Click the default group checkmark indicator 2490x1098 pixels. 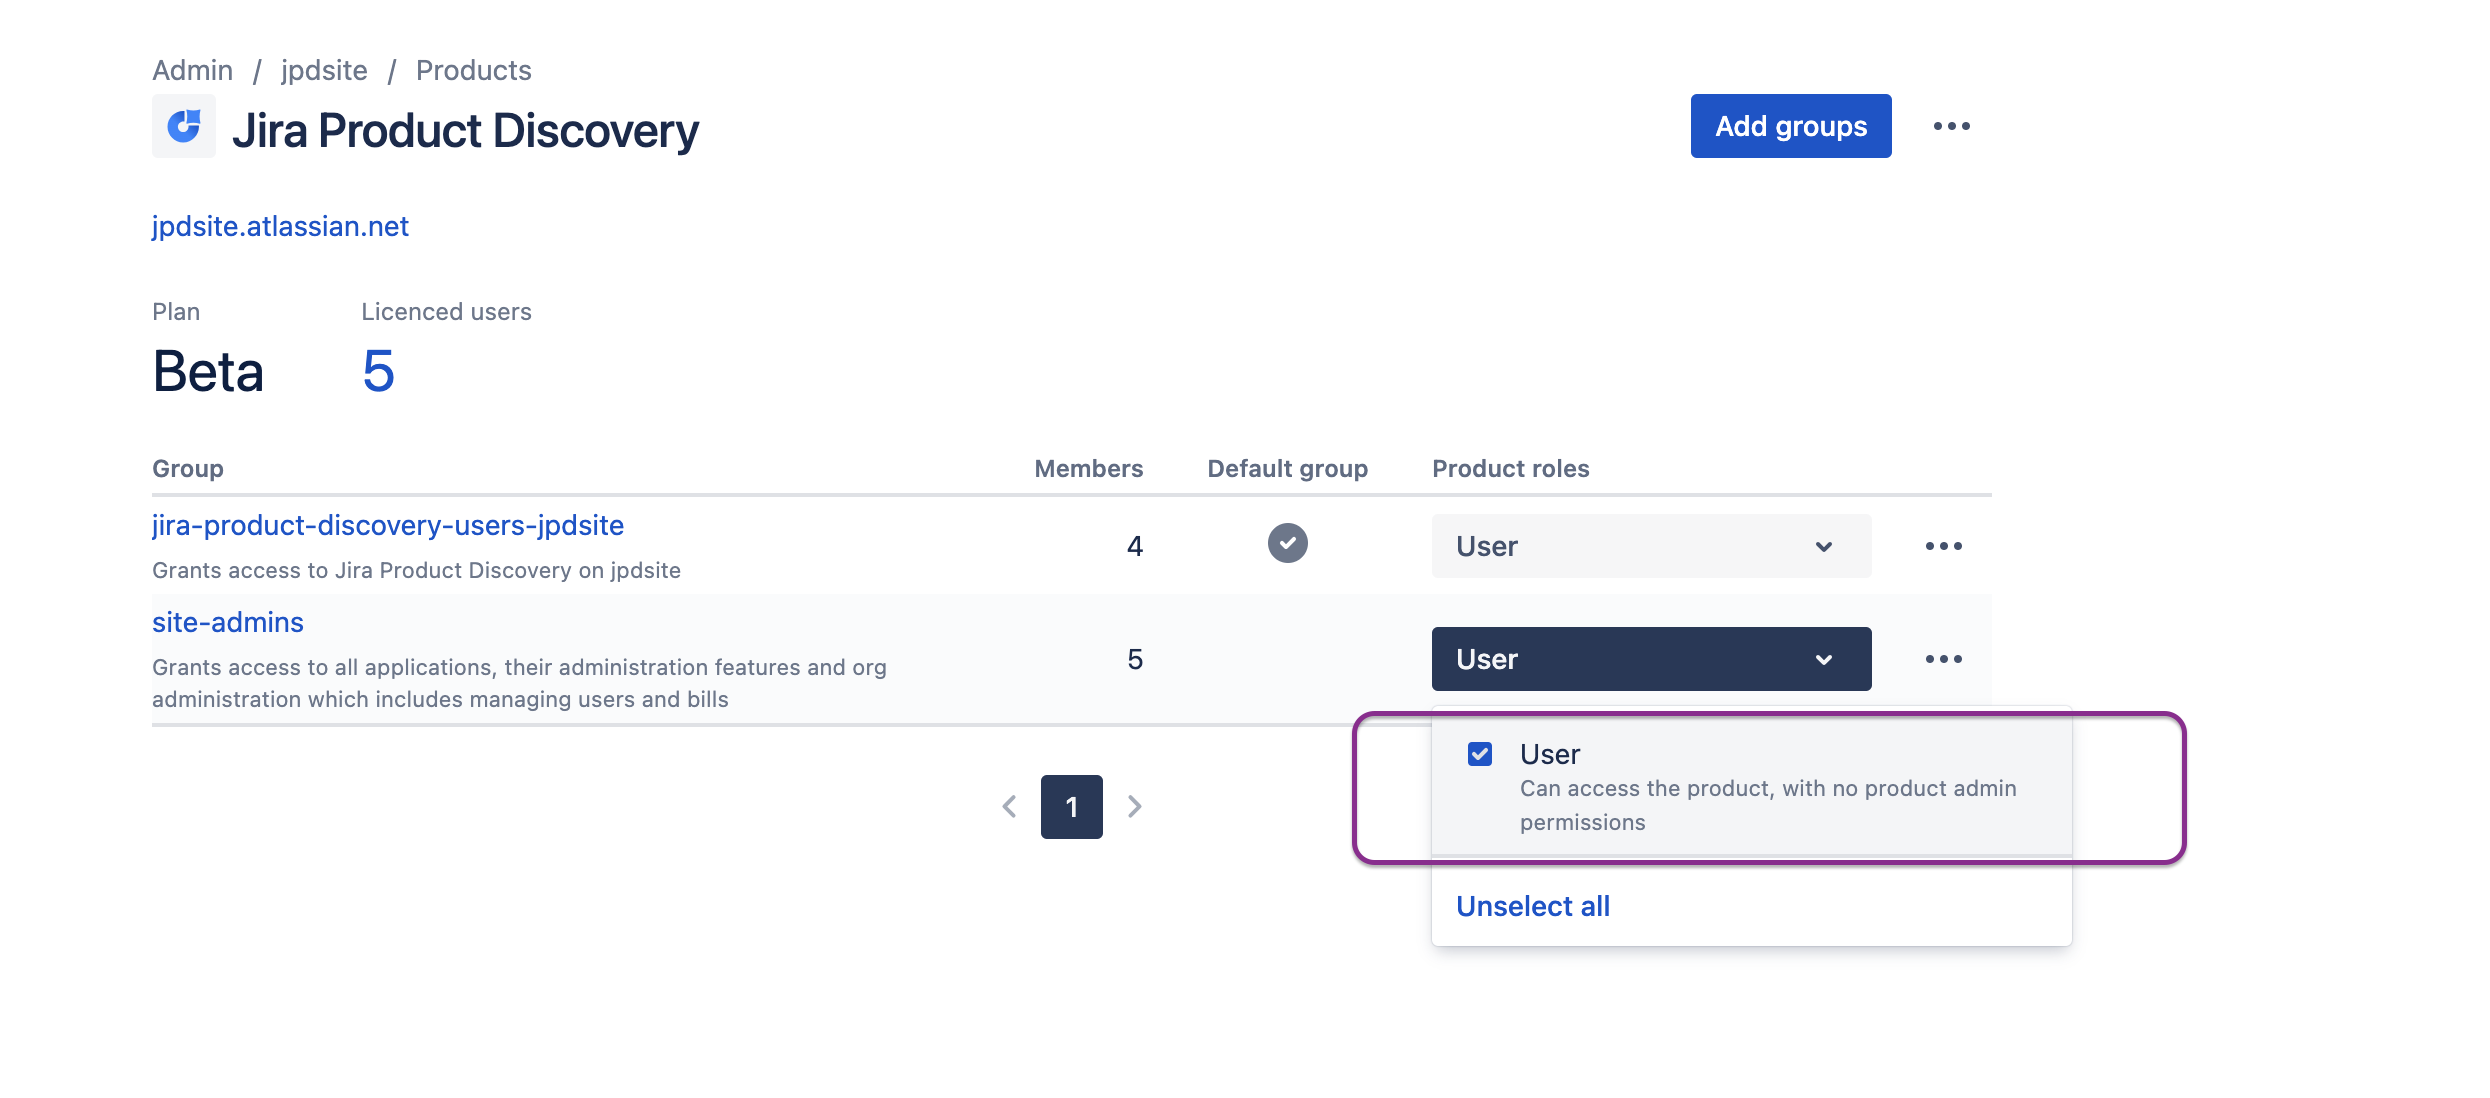1287,543
